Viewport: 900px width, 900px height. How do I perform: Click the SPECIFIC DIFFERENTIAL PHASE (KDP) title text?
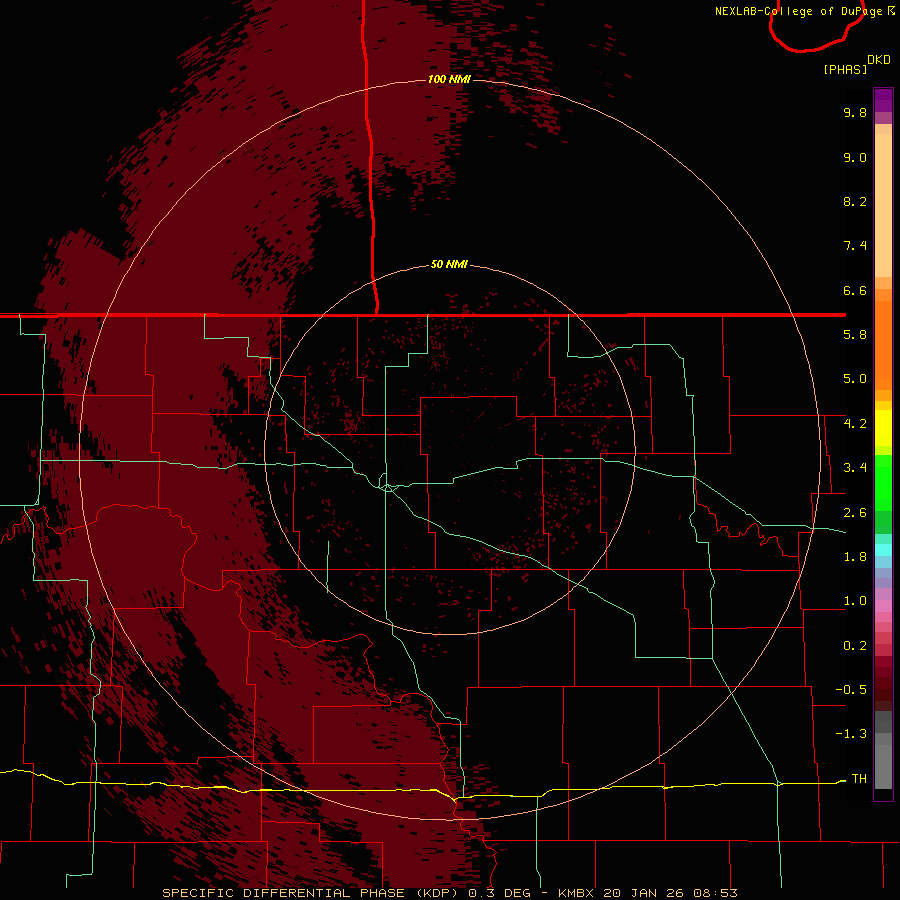tap(311, 893)
